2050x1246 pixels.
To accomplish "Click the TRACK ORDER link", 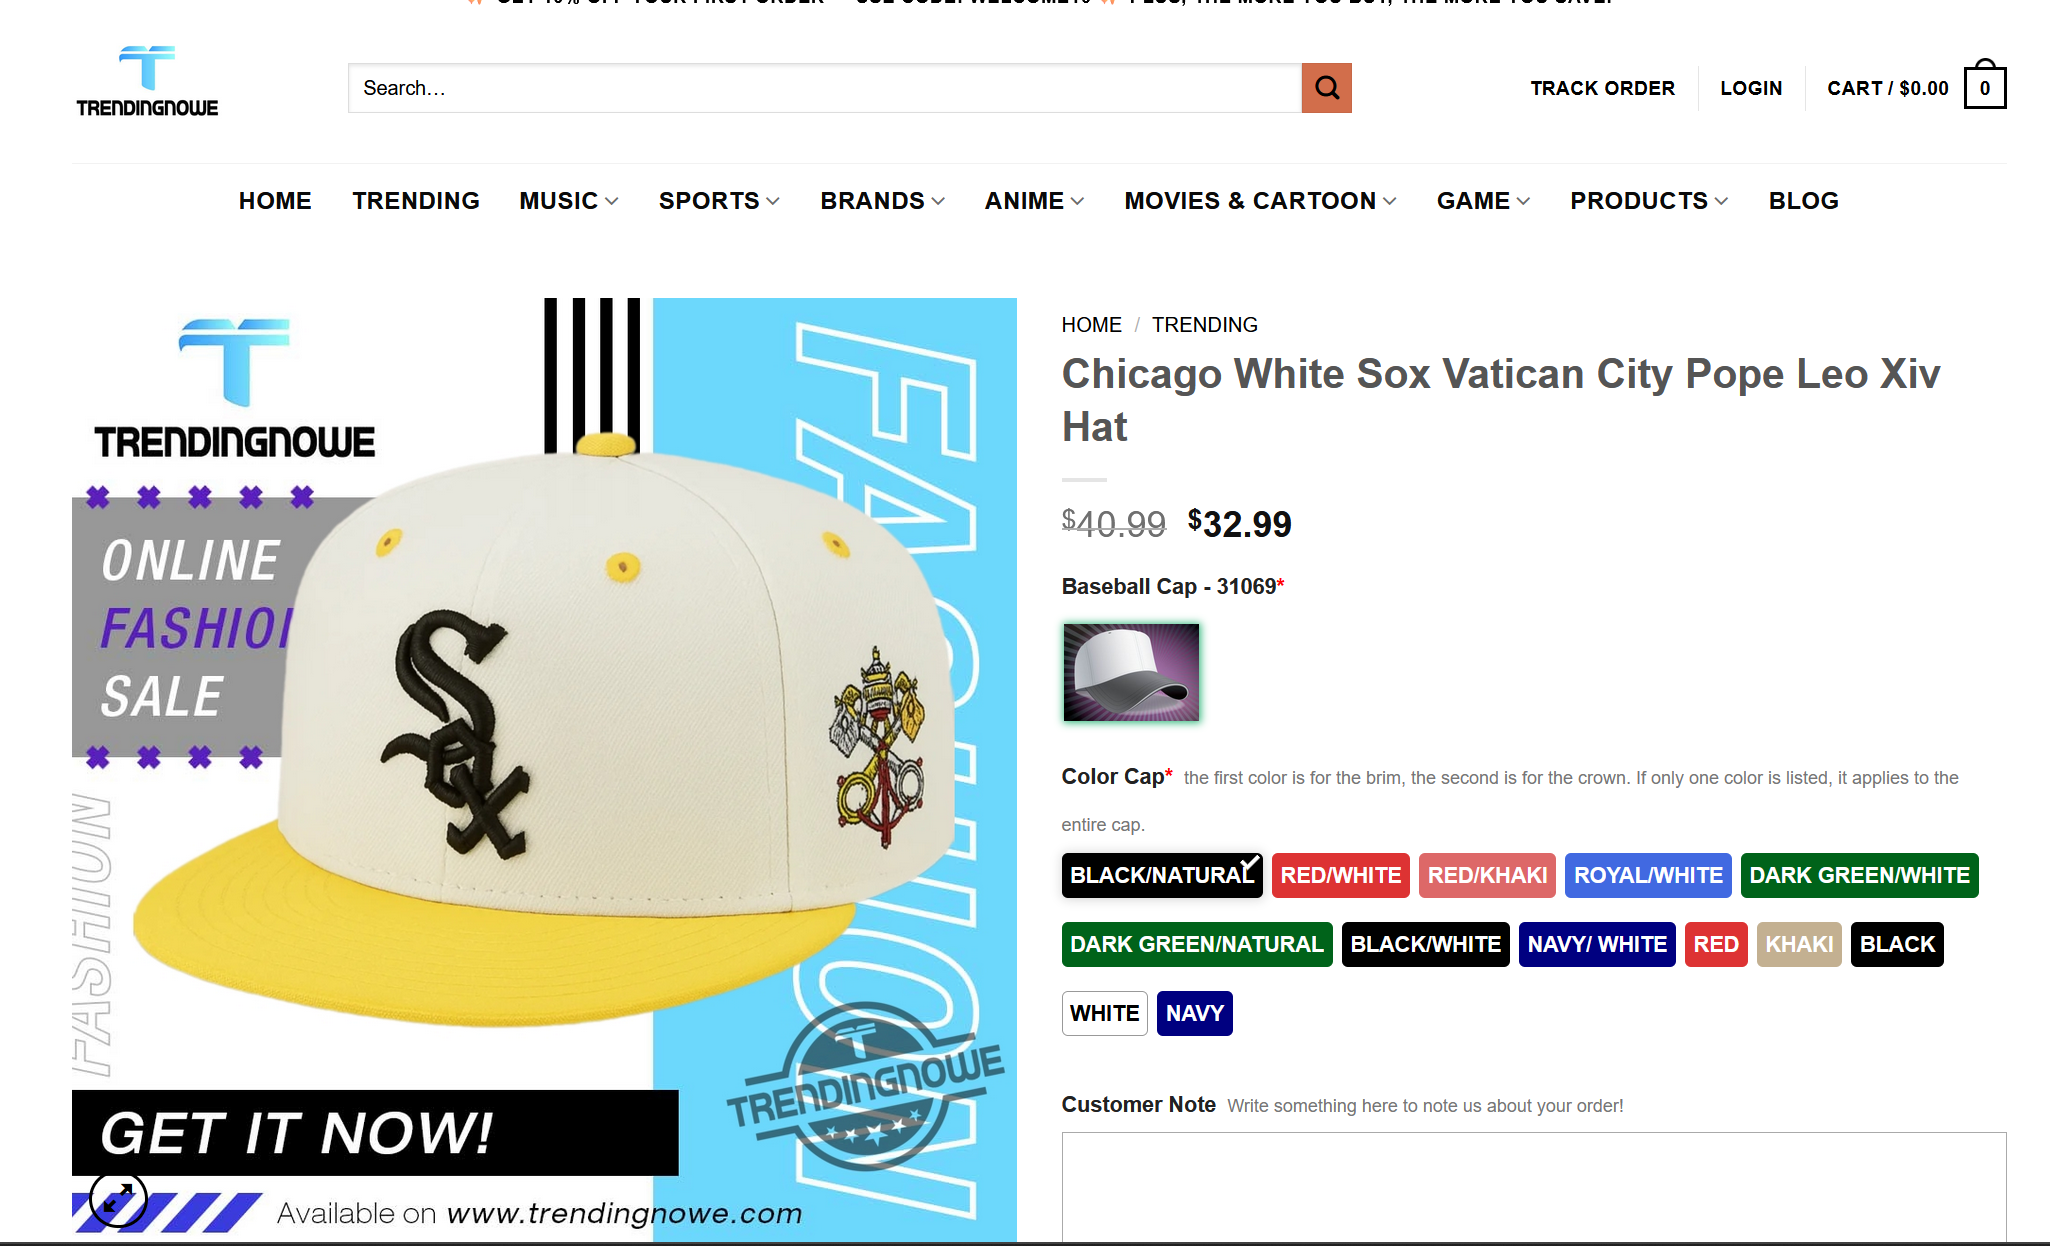I will [x=1602, y=88].
